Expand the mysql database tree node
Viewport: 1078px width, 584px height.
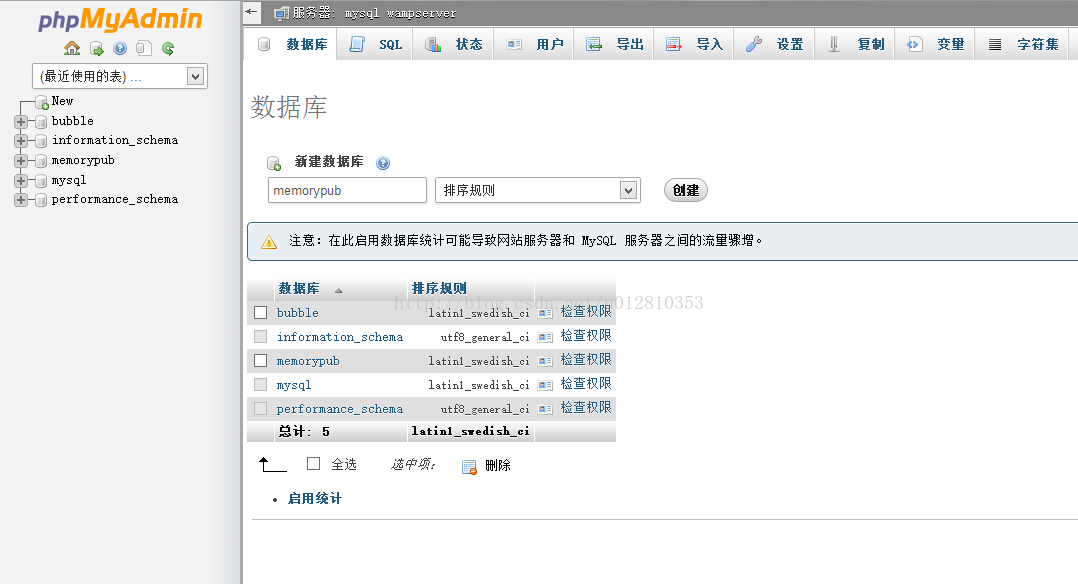pyautogui.click(x=21, y=180)
